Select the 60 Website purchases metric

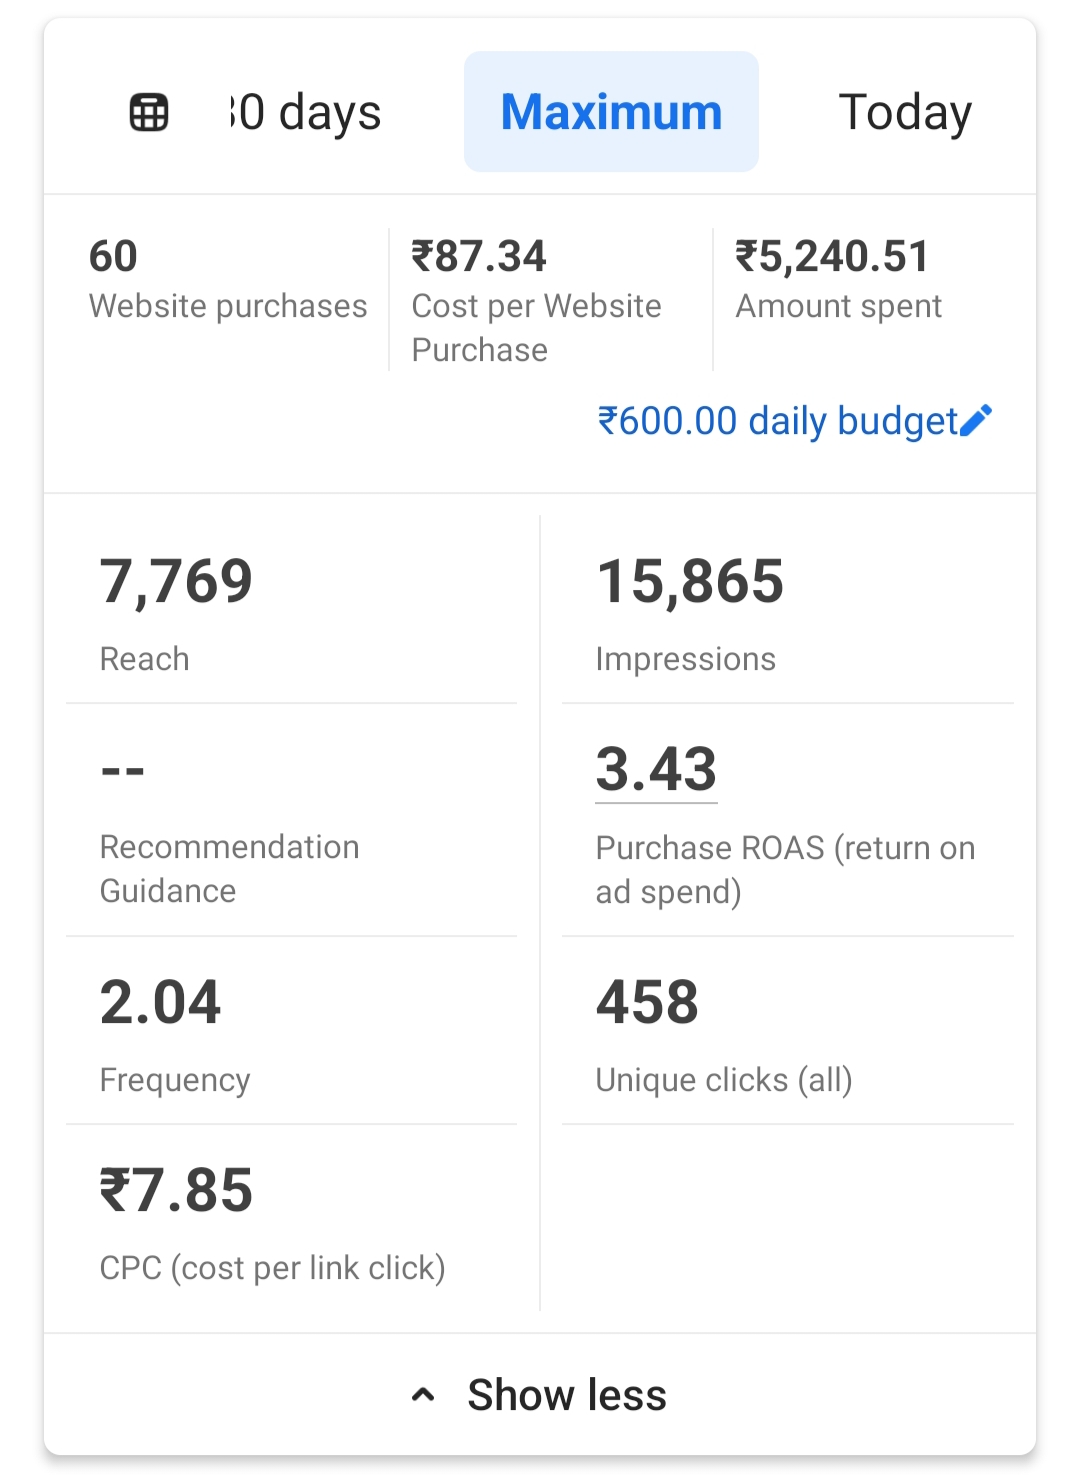[x=227, y=280]
